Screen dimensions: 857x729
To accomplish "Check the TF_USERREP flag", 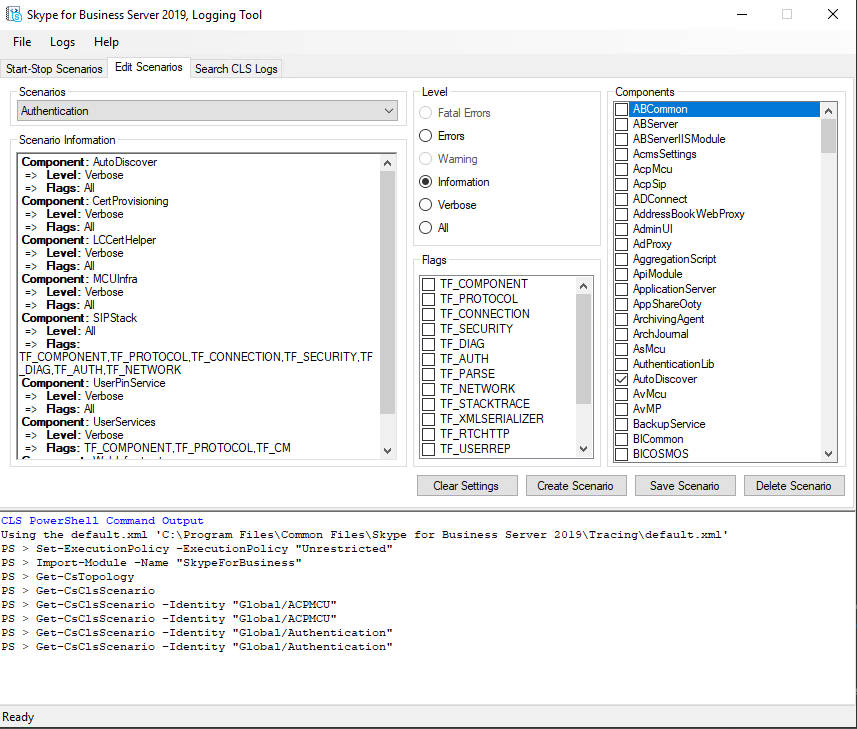I will (429, 449).
